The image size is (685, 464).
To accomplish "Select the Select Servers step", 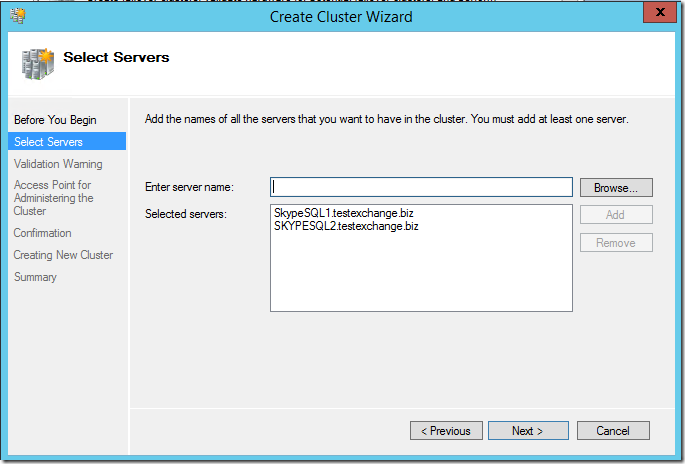I will point(67,142).
